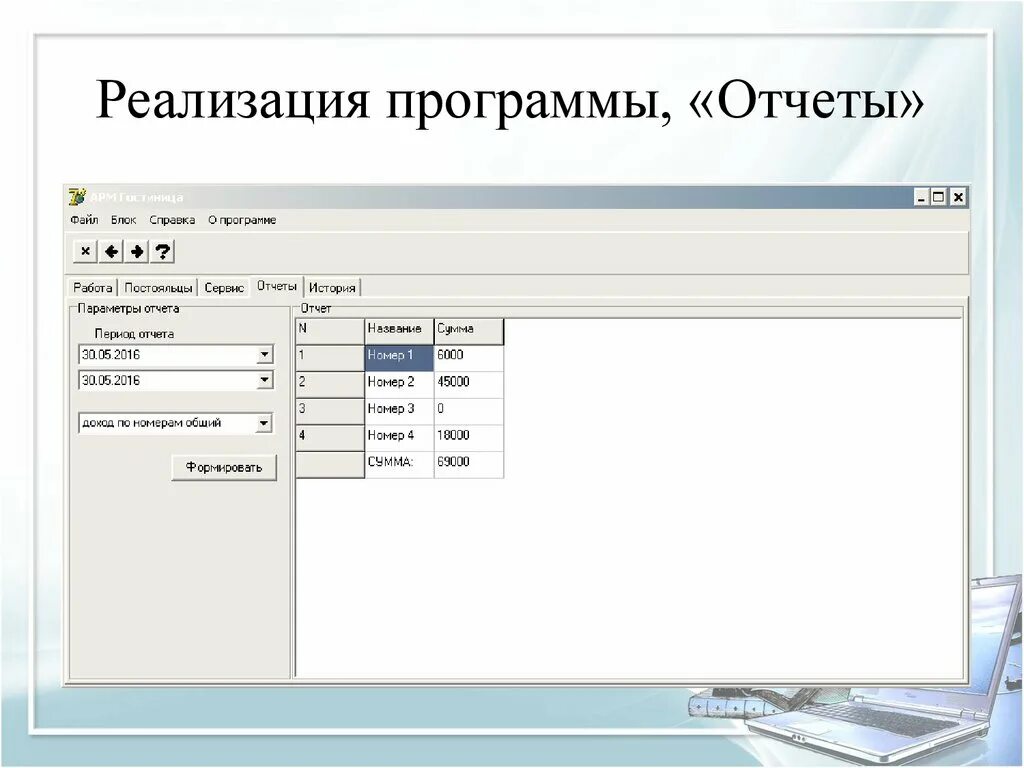Switch to the Работа tab
The image size is (1024, 768).
coord(93,287)
